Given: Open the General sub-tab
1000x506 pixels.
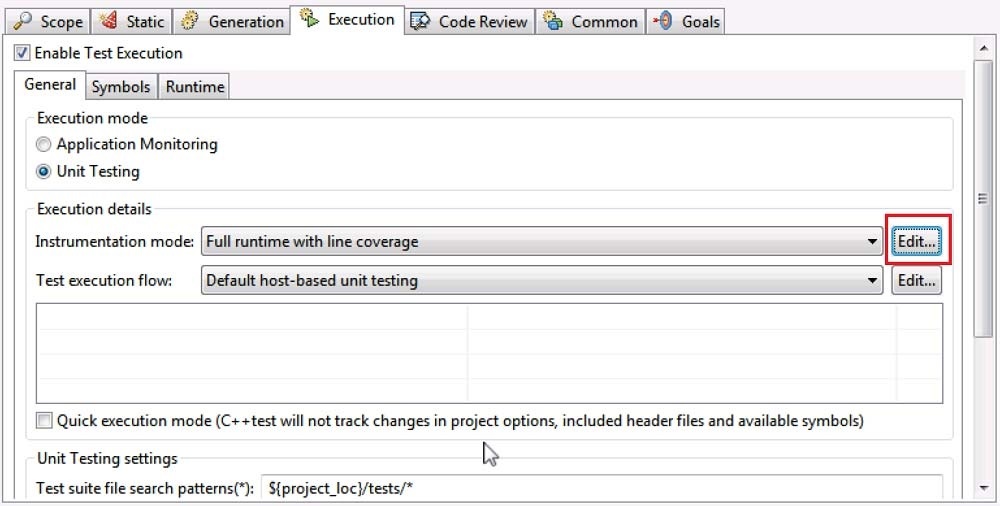Looking at the screenshot, I should 50,85.
